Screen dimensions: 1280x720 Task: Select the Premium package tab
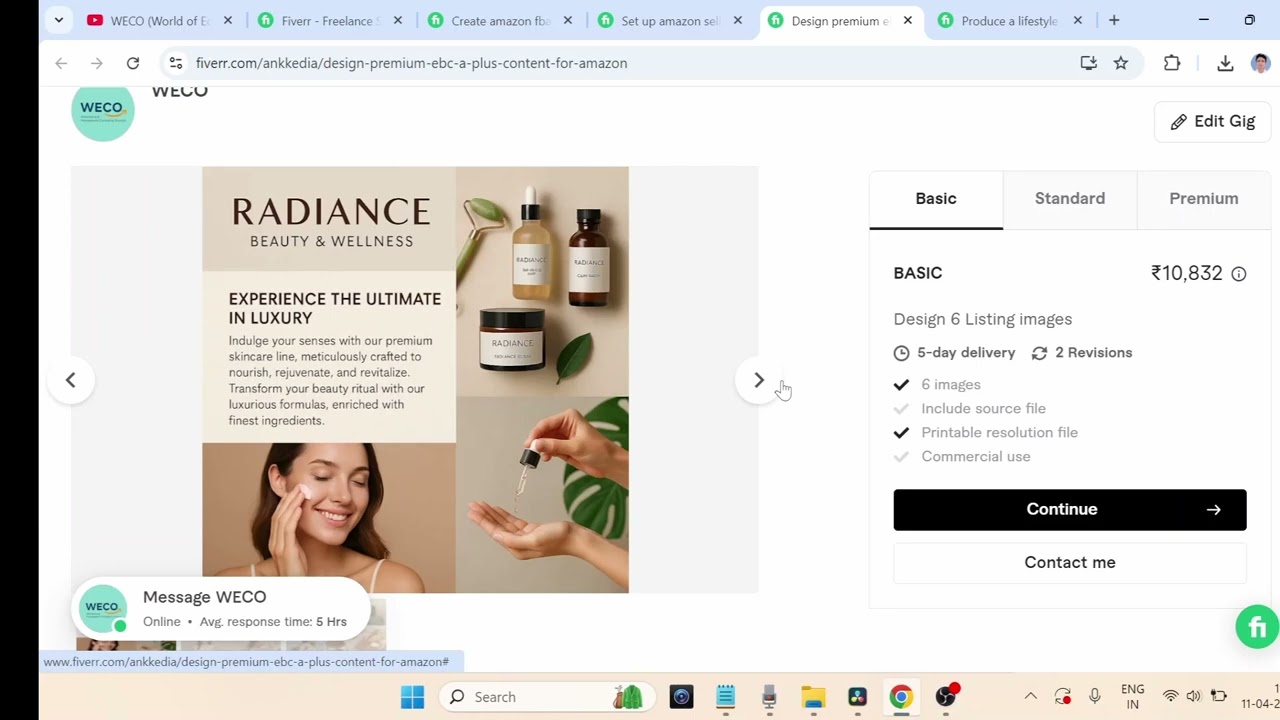tap(1204, 199)
